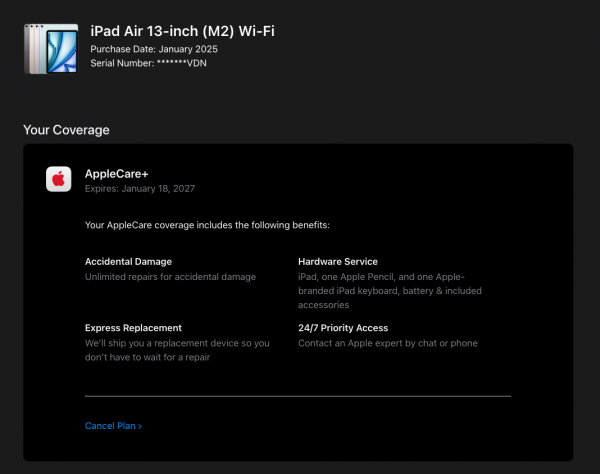Click 'Unlimited repairs for accidental damage' text
The height and width of the screenshot is (474, 600).
coord(170,277)
